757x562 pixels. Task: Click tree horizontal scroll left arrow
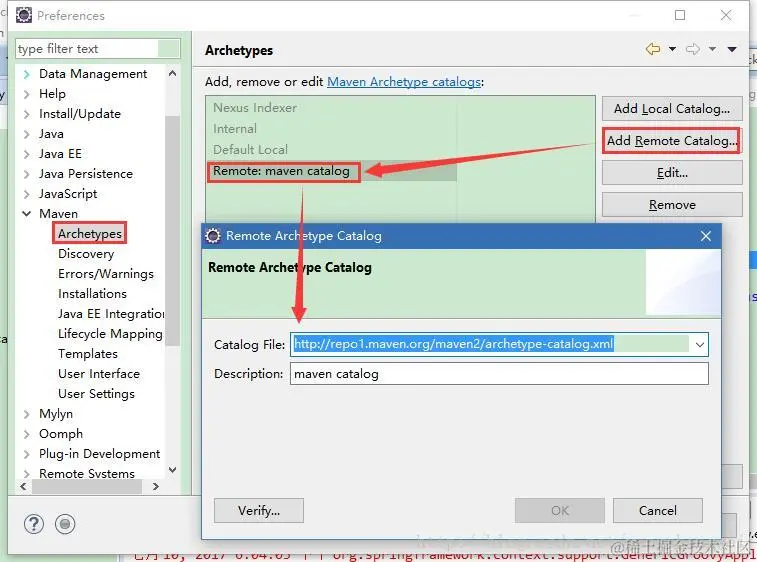24,486
